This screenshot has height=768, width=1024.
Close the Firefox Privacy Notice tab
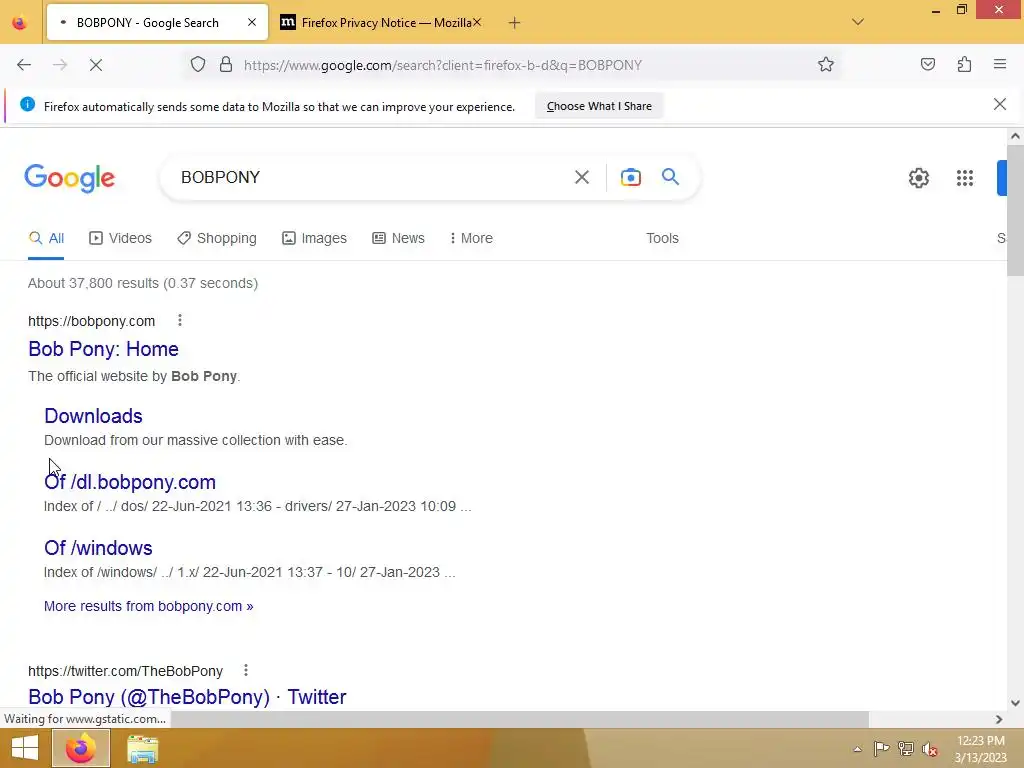pyautogui.click(x=477, y=22)
